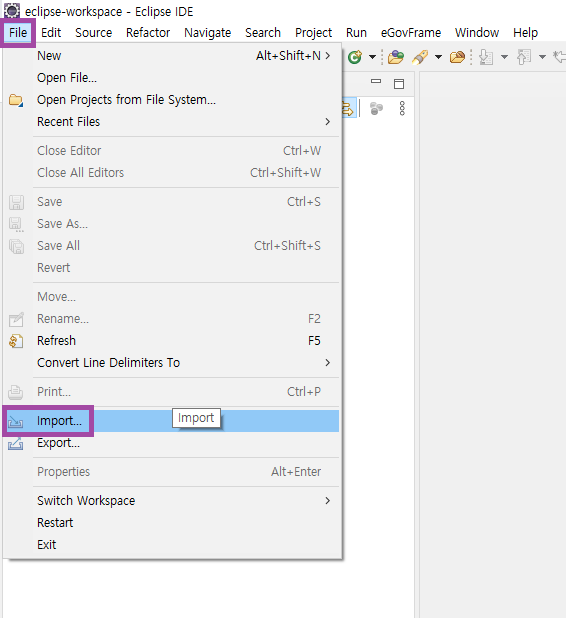566x618 pixels.
Task: Maximize the side view panel
Action: pos(399,84)
